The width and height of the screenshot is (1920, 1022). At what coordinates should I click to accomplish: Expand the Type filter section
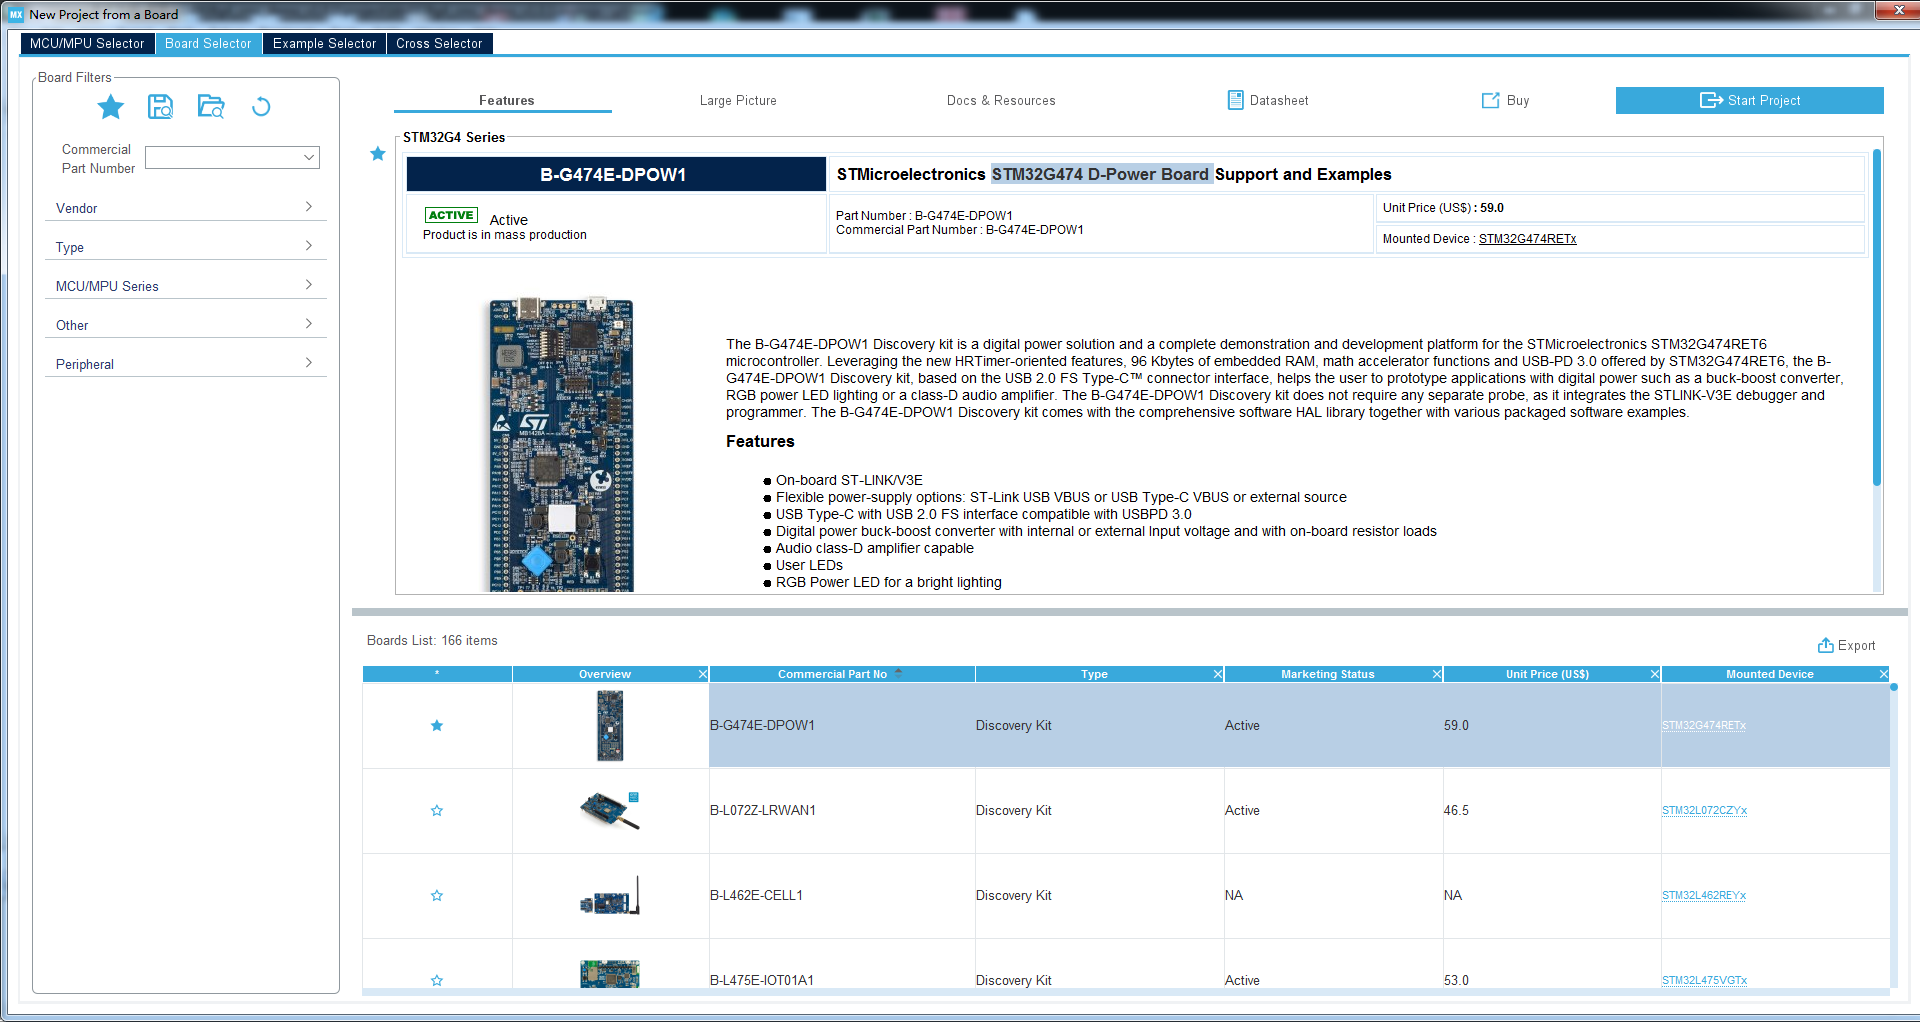coord(185,246)
